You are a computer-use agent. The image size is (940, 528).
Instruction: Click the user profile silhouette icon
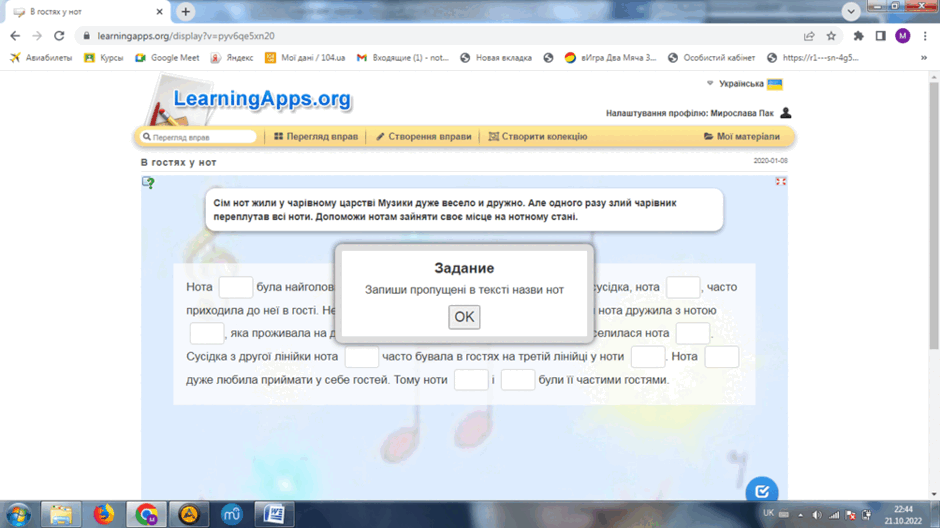click(x=785, y=113)
